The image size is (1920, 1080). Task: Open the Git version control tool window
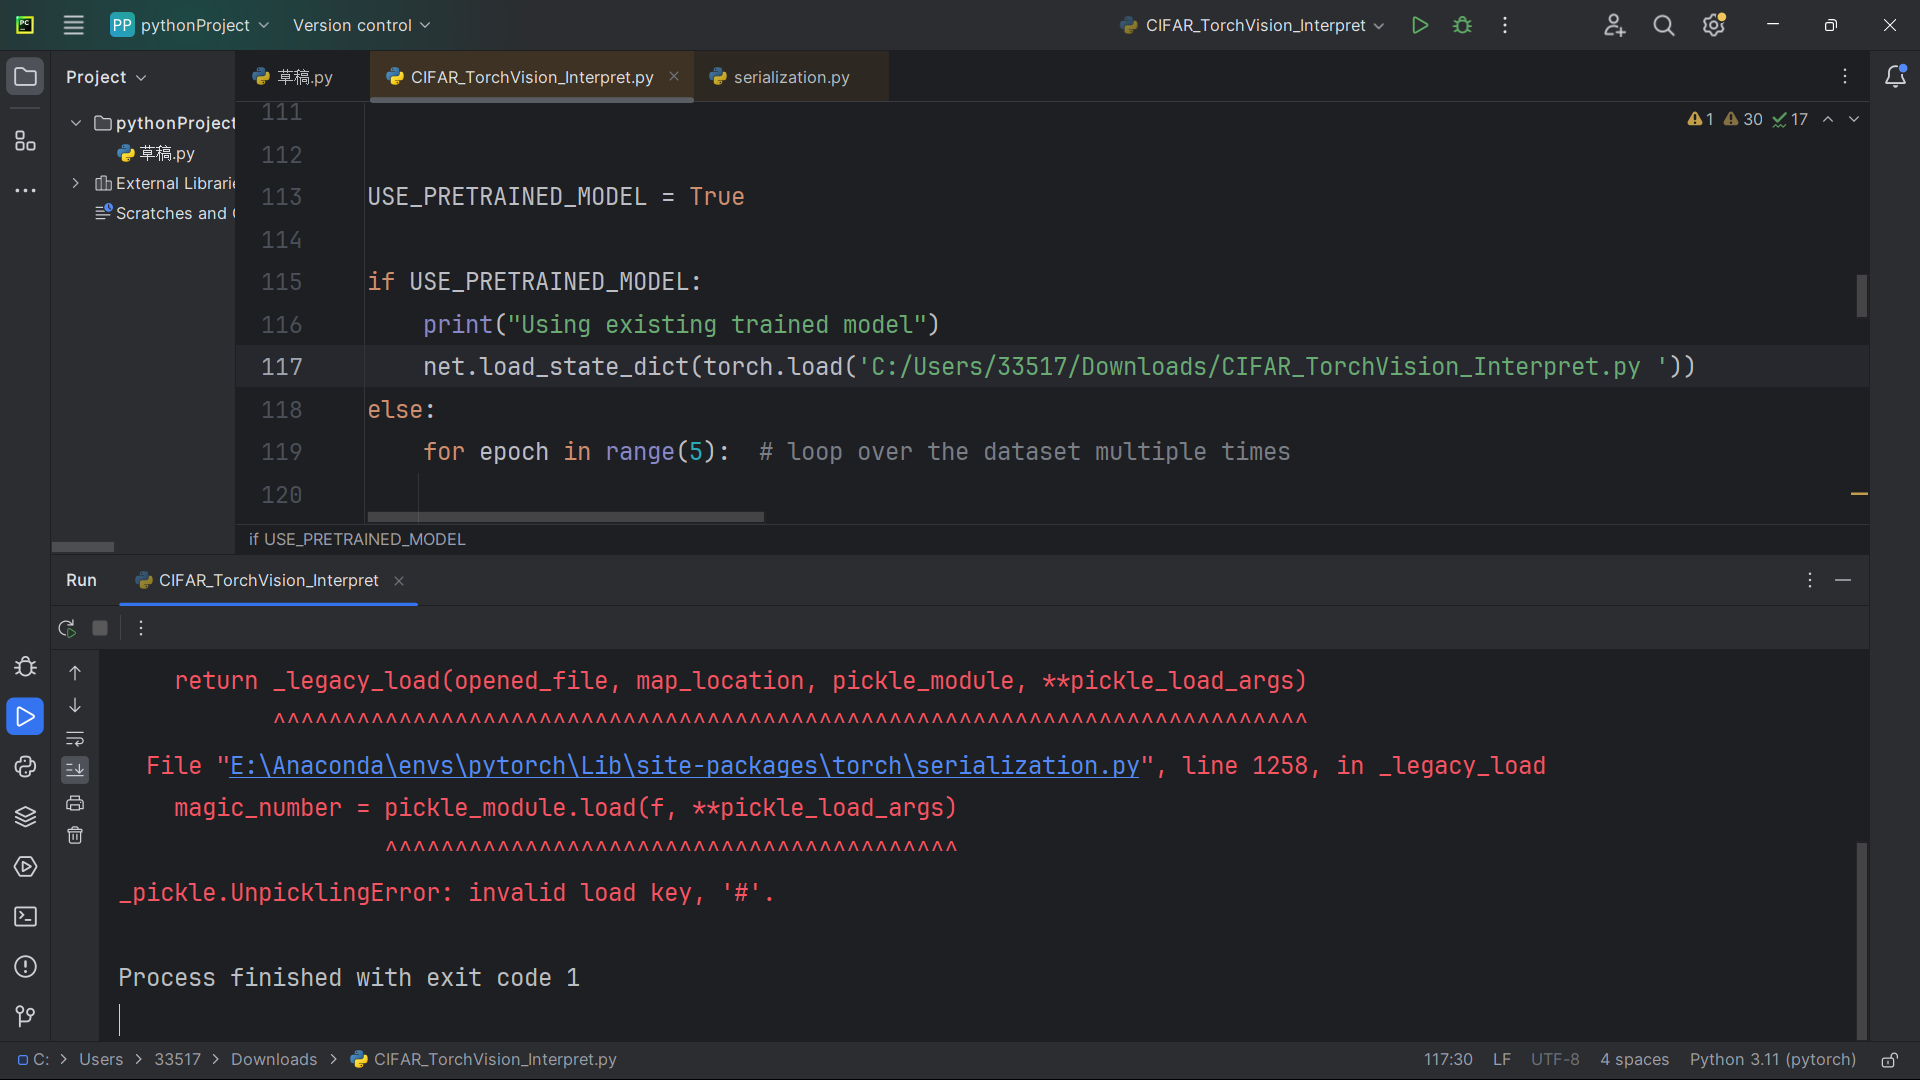(x=25, y=1016)
